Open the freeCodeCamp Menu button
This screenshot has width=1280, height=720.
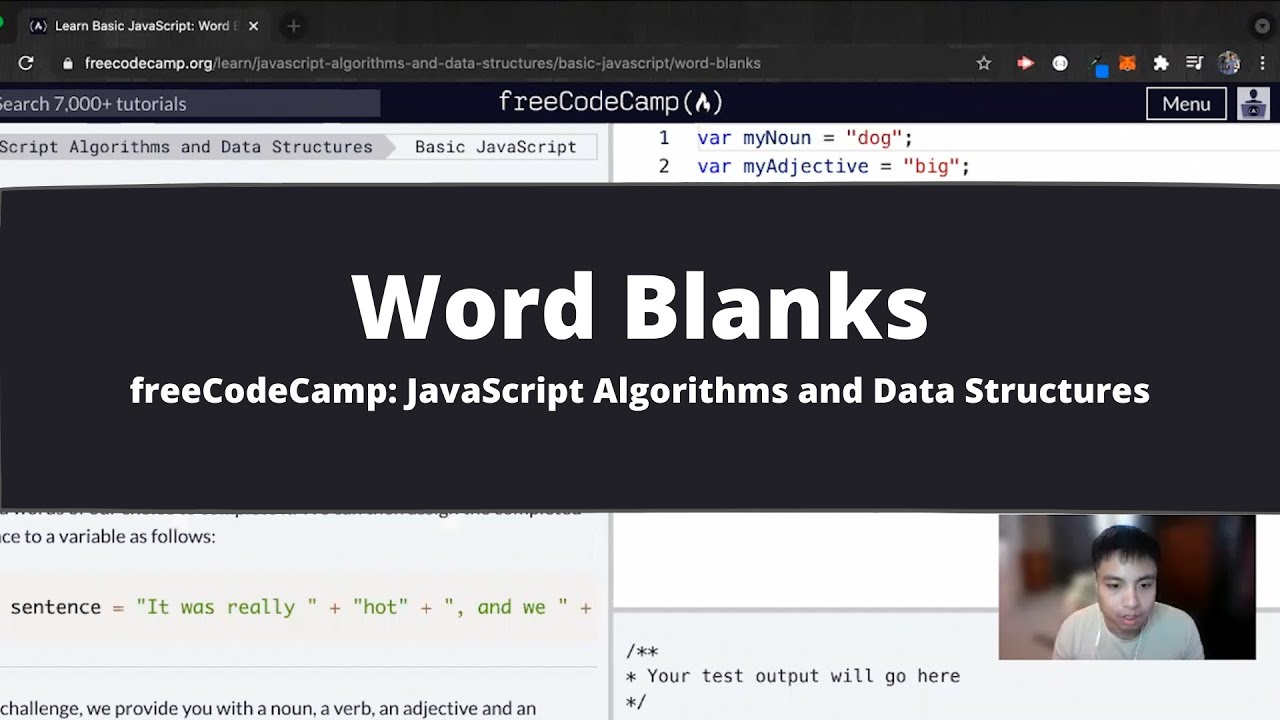(1186, 104)
